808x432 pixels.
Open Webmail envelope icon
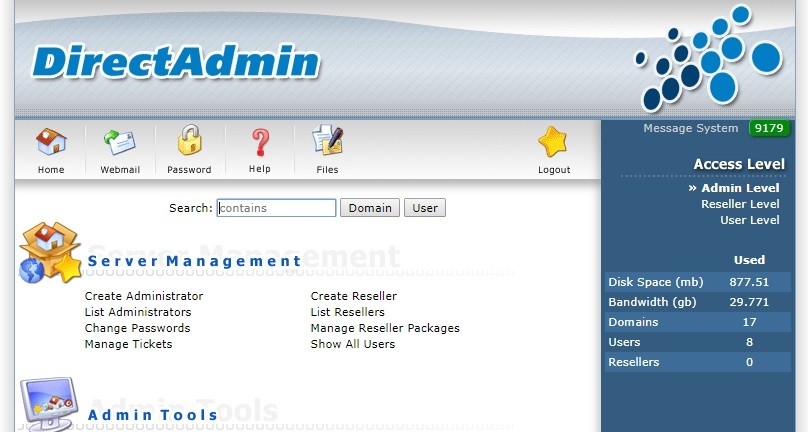click(120, 142)
